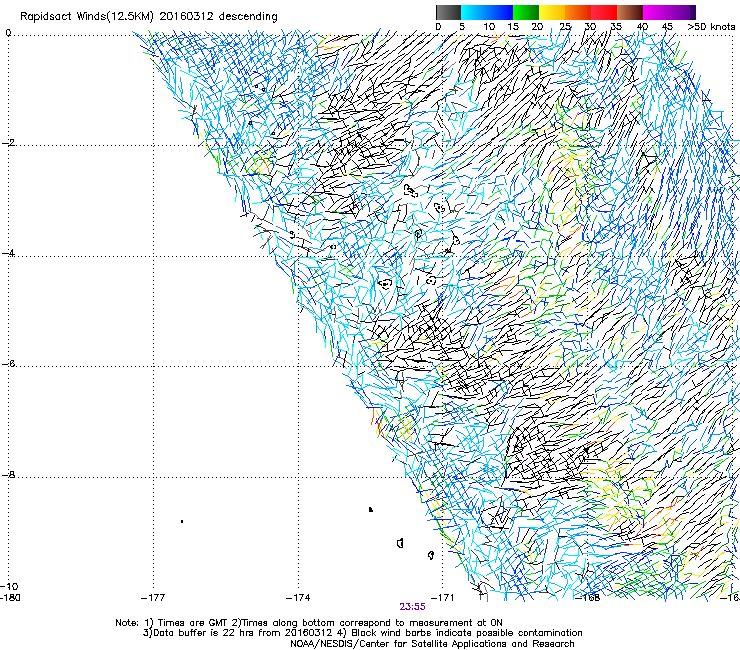Screen dimensions: 740x650
Task: Click the 'Data buffer is 22 hrs' note line
Action: coord(362,633)
